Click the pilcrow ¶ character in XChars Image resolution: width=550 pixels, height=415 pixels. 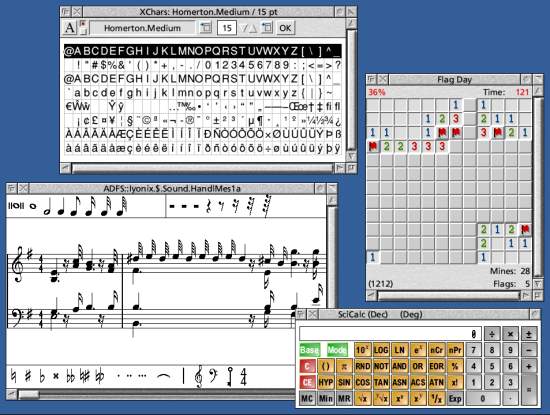pyautogui.click(x=260, y=120)
